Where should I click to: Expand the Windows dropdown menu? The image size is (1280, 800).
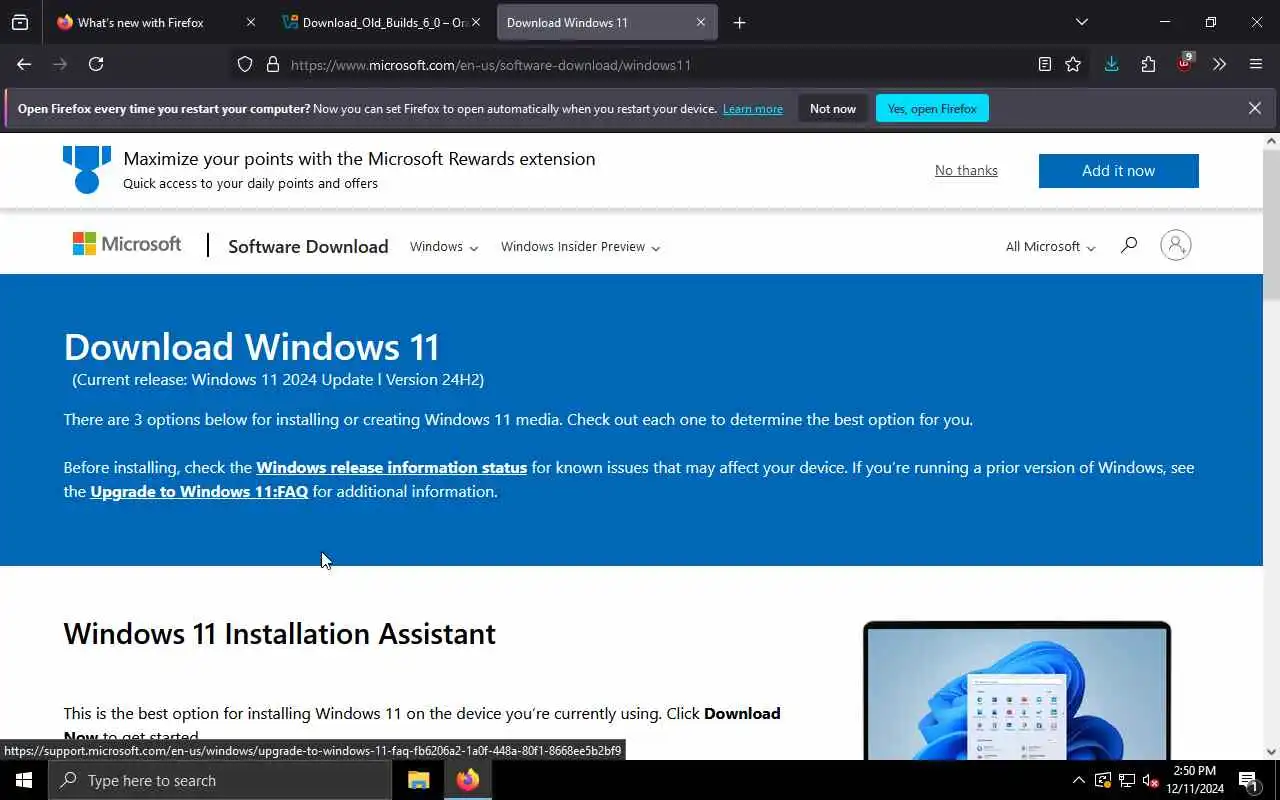[x=443, y=247]
